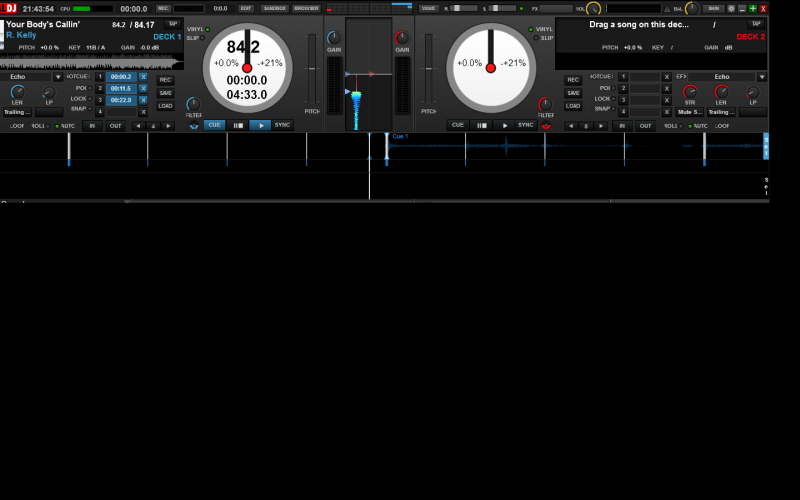Click the CUE button on Deck 1

click(215, 125)
